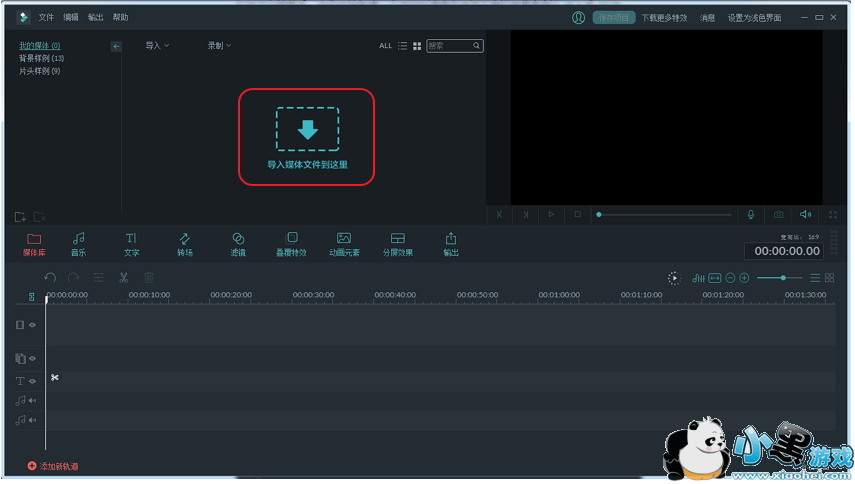Mute the first audio track
Viewport: 855px width, 484px height.
(32, 400)
